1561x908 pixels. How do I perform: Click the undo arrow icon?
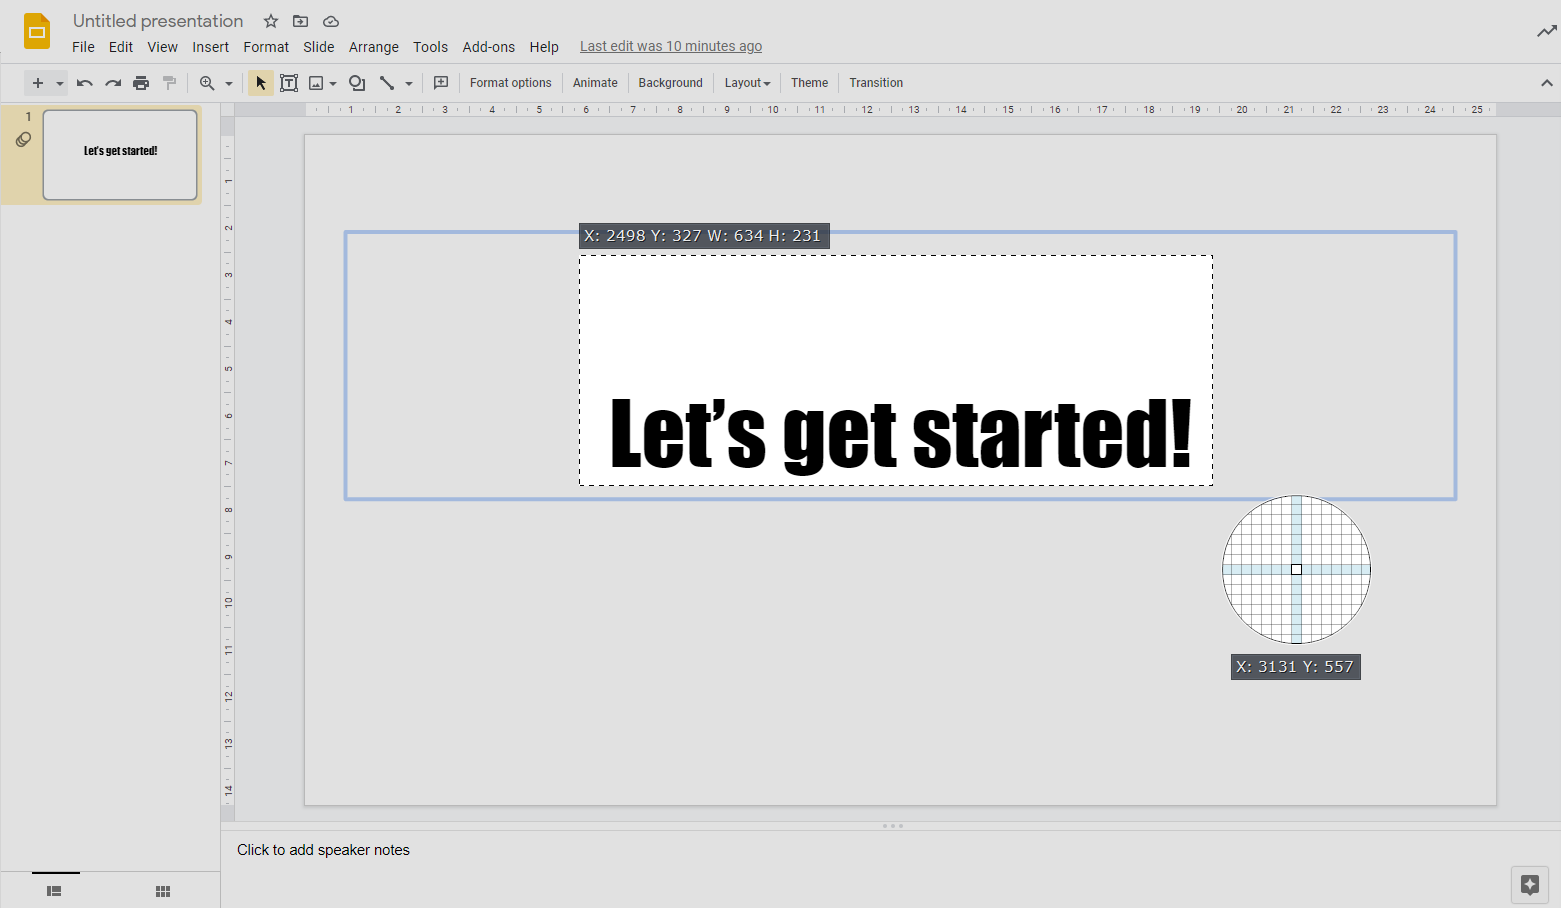click(85, 83)
